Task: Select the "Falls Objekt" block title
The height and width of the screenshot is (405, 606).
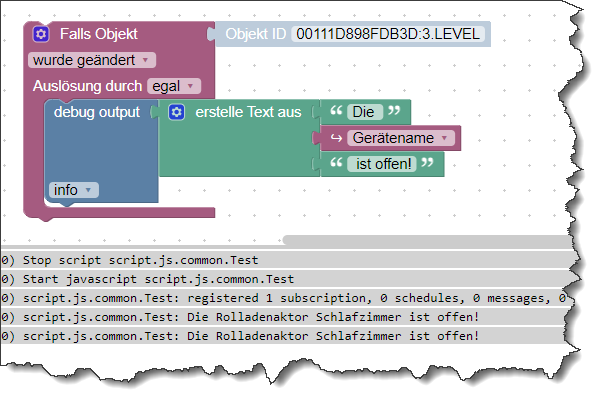Action: (x=98, y=34)
